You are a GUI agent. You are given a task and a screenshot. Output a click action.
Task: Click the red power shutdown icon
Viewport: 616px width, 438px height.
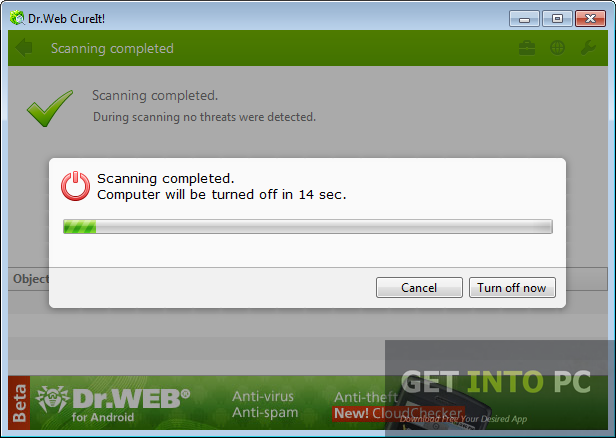(75, 186)
